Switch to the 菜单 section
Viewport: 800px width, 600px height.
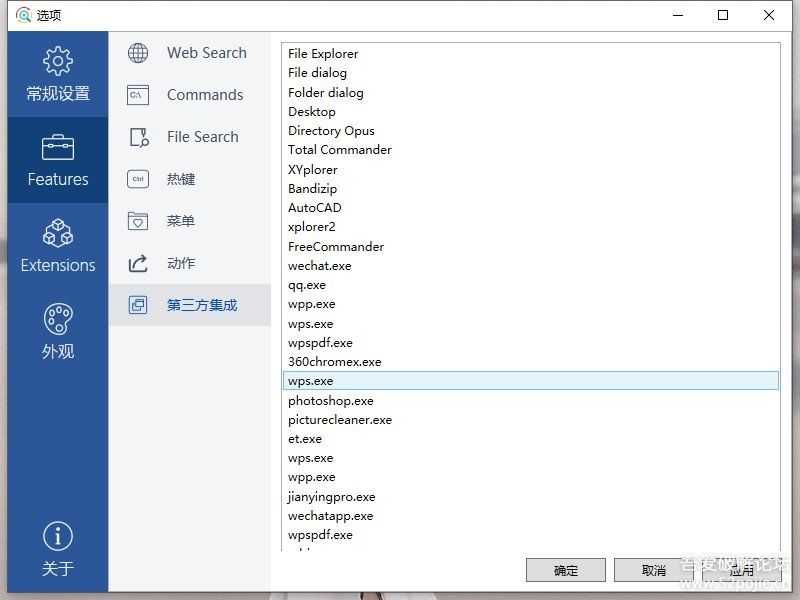pos(180,221)
